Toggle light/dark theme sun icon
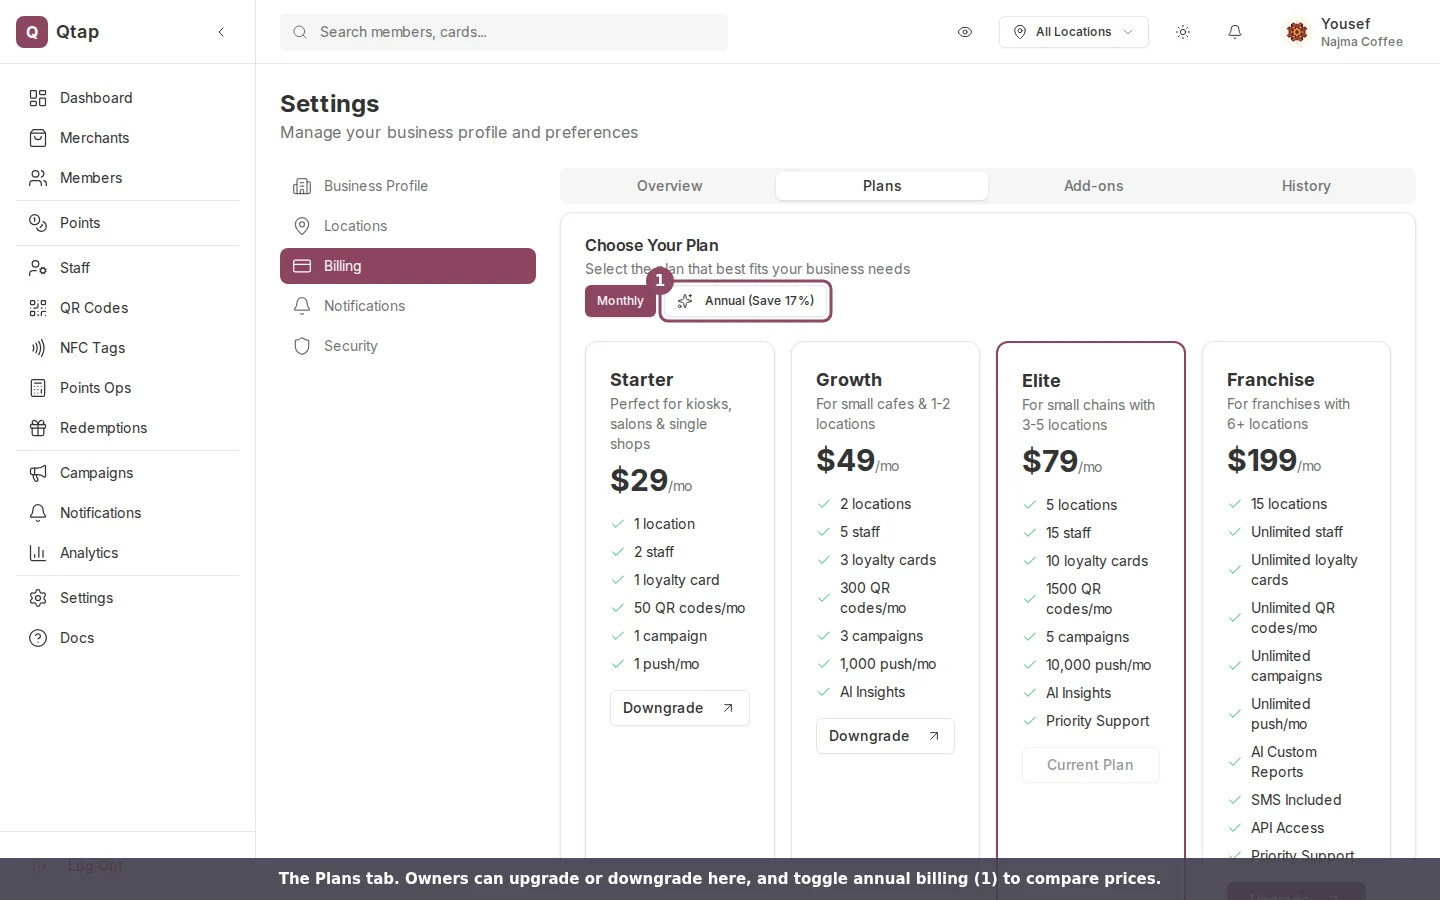The height and width of the screenshot is (900, 1440). click(x=1183, y=32)
